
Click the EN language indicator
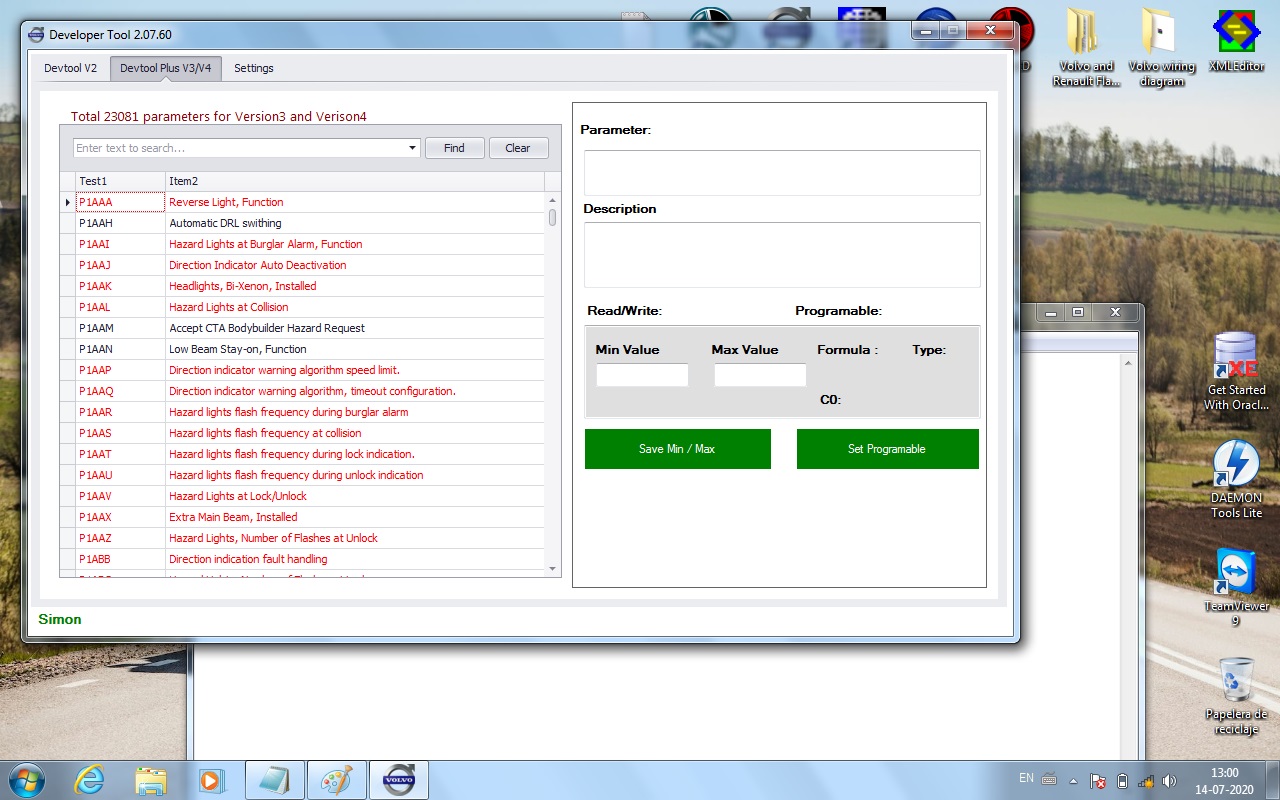(1026, 778)
